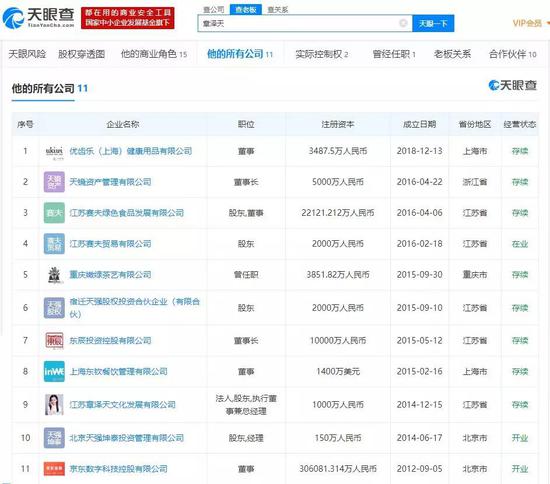Select the capital cell 3487.5万人民币
The height and width of the screenshot is (484, 550).
(338, 151)
